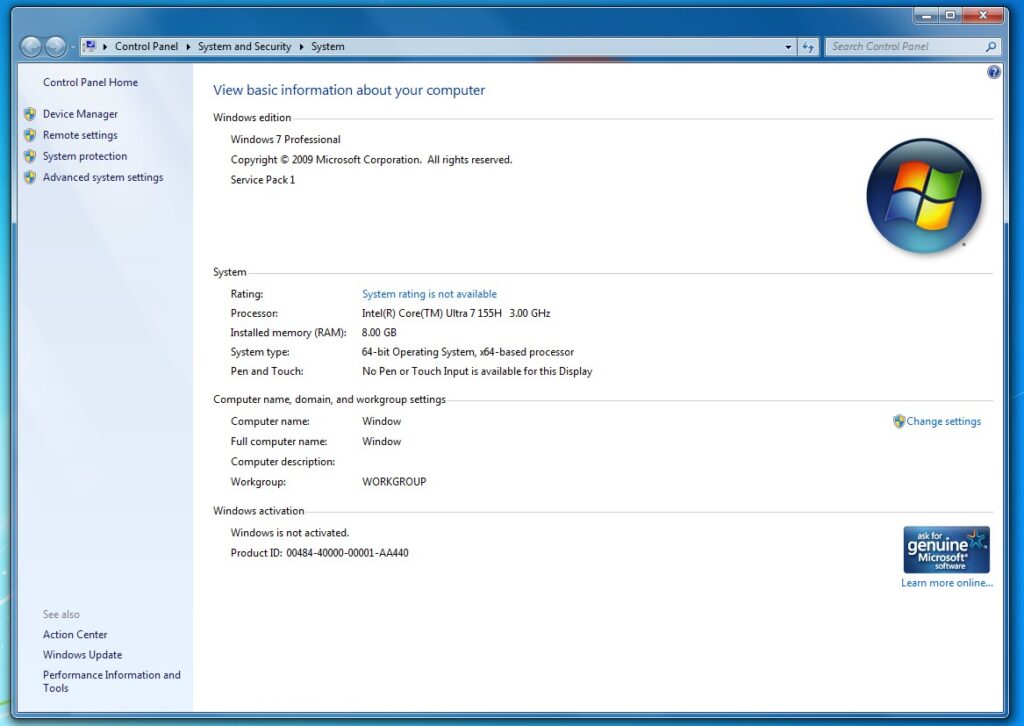
Task: Click the blue help question mark icon
Action: pos(993,72)
